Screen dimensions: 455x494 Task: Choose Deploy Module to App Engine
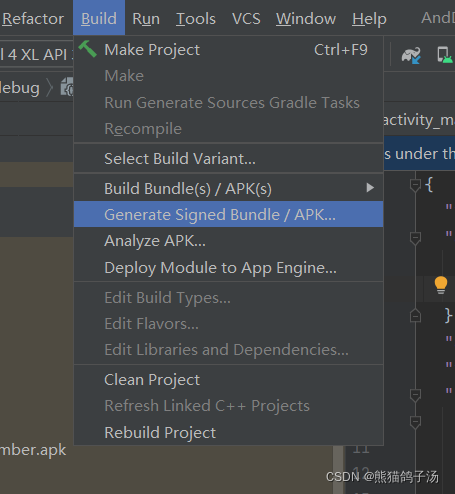click(229, 267)
